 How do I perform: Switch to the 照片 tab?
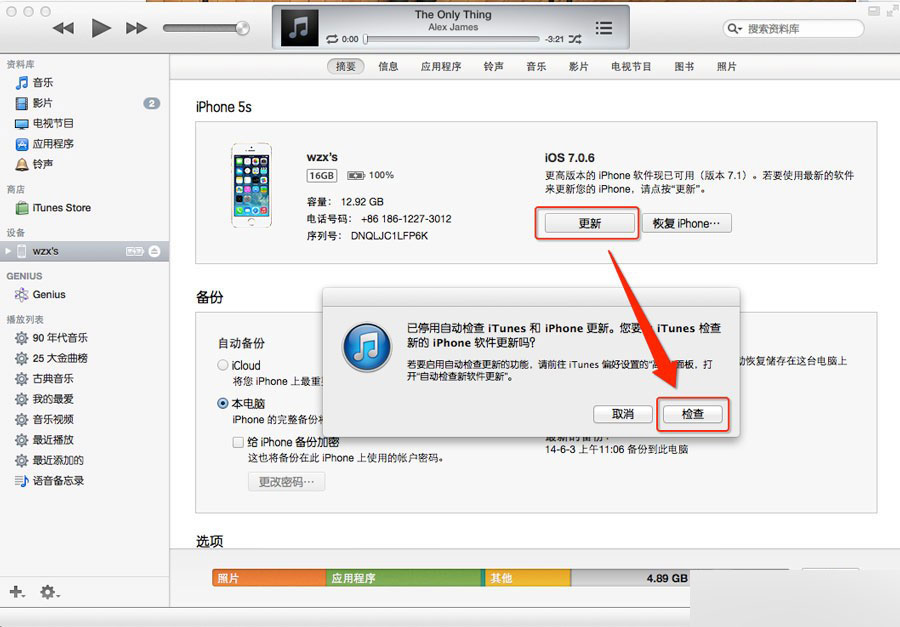click(x=727, y=67)
